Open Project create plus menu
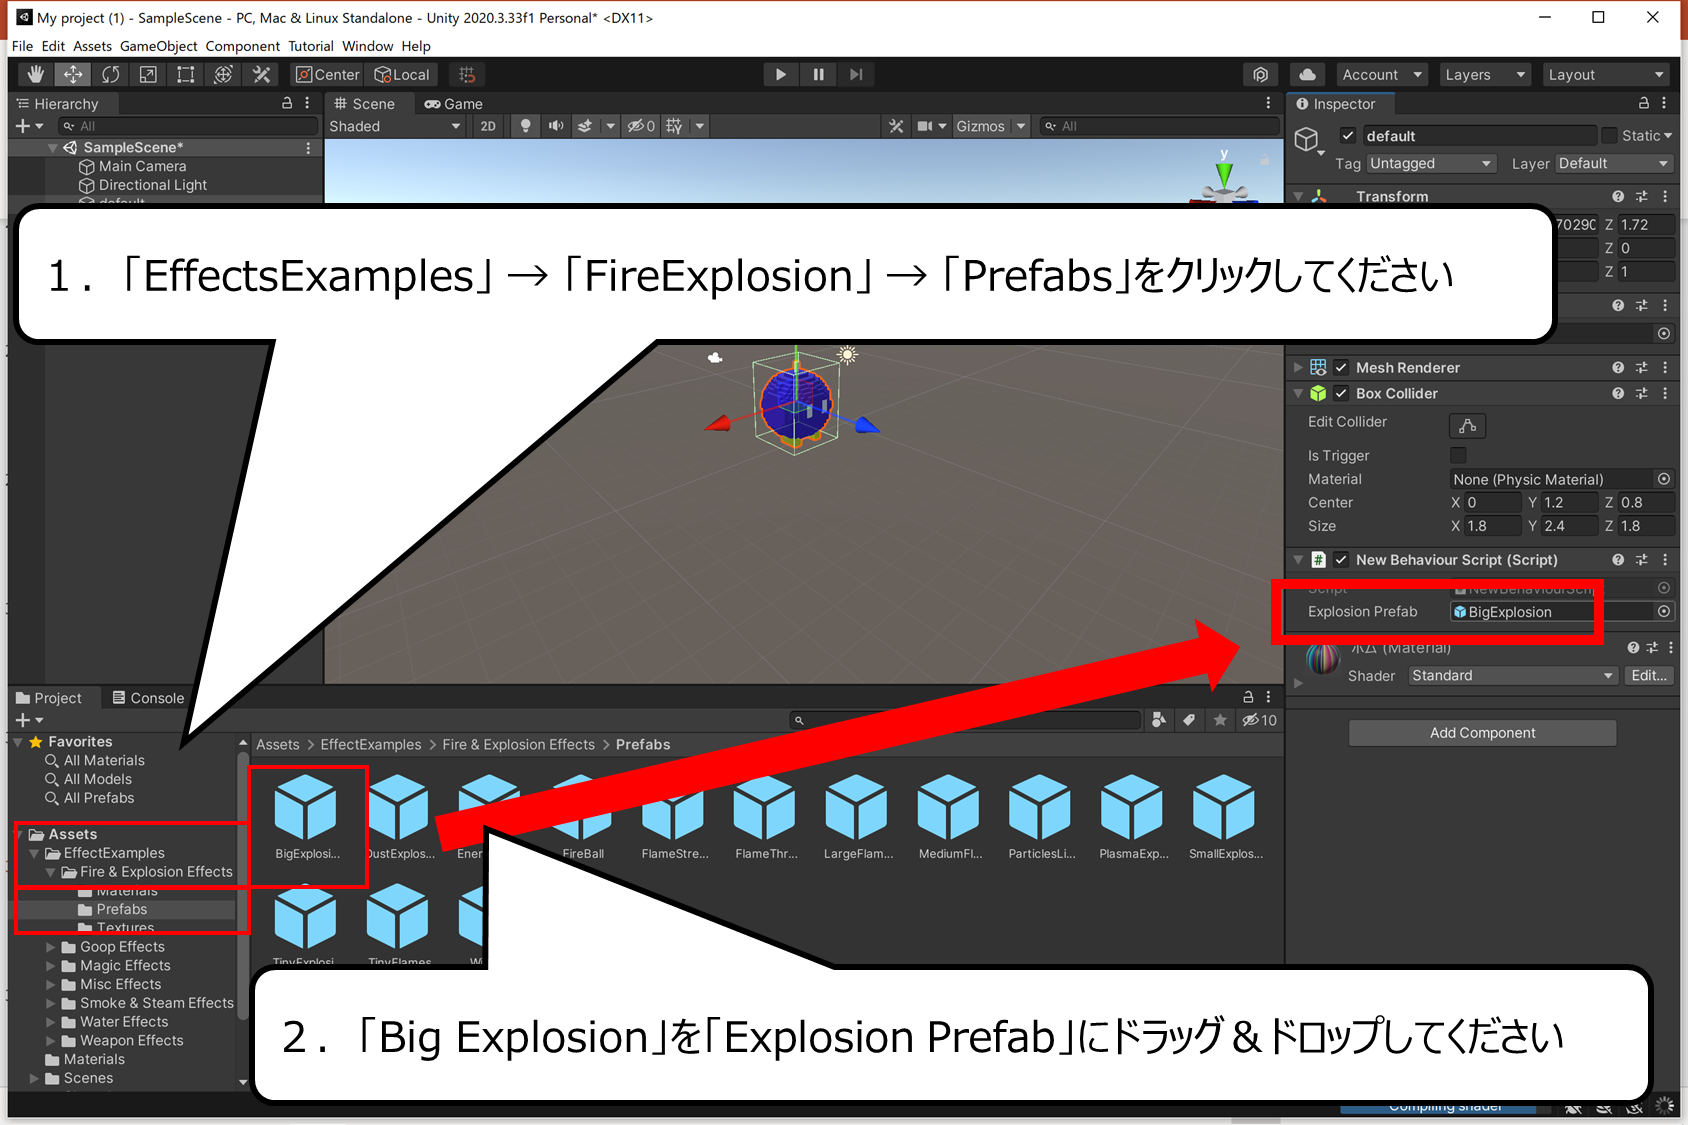1688x1125 pixels. [29, 720]
